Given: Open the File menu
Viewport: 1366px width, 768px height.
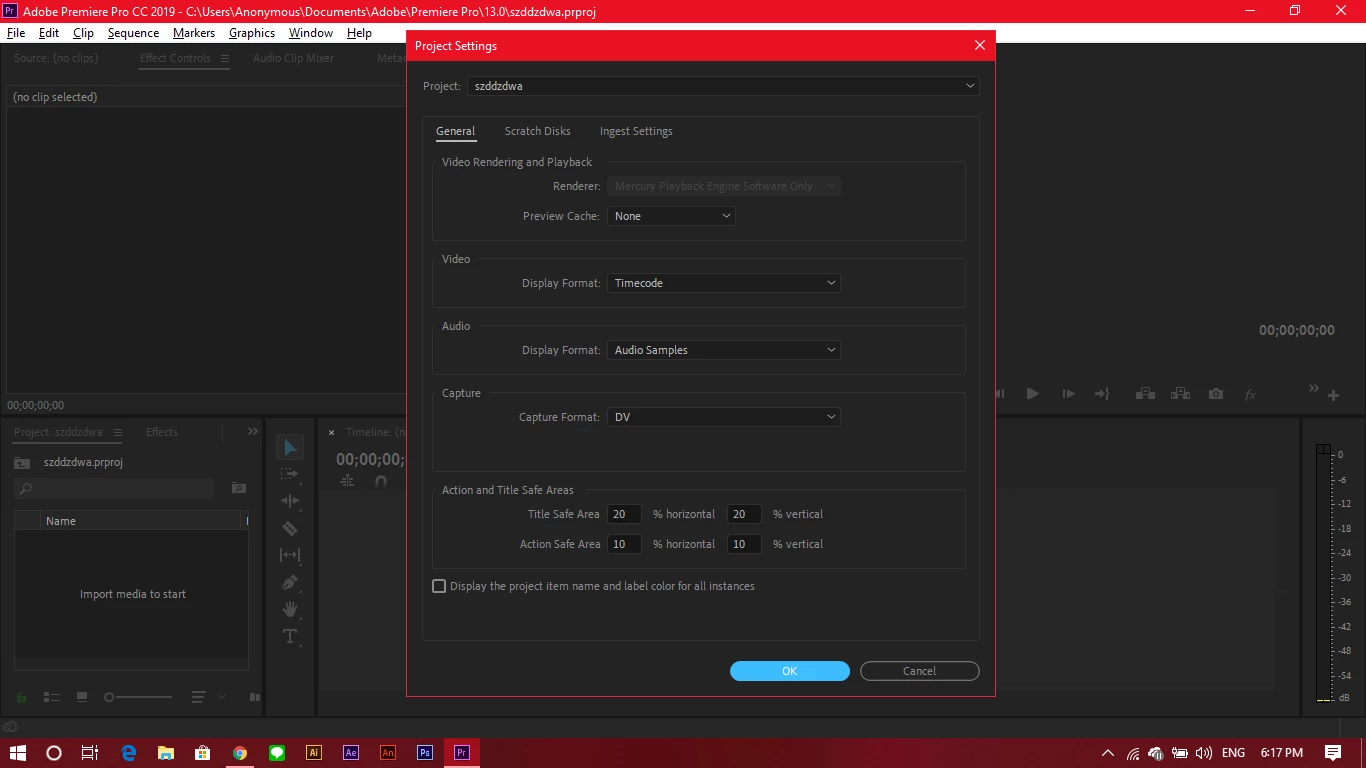Looking at the screenshot, I should click(x=16, y=33).
